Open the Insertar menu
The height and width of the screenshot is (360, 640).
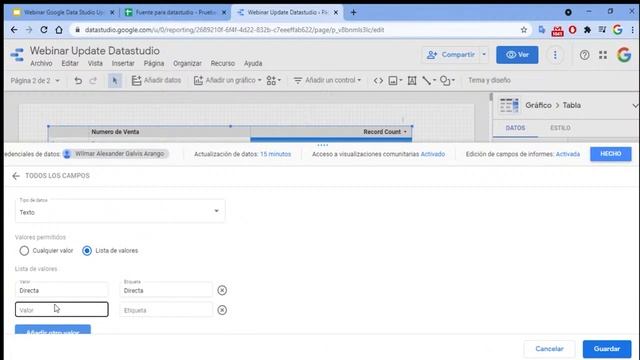(x=123, y=64)
